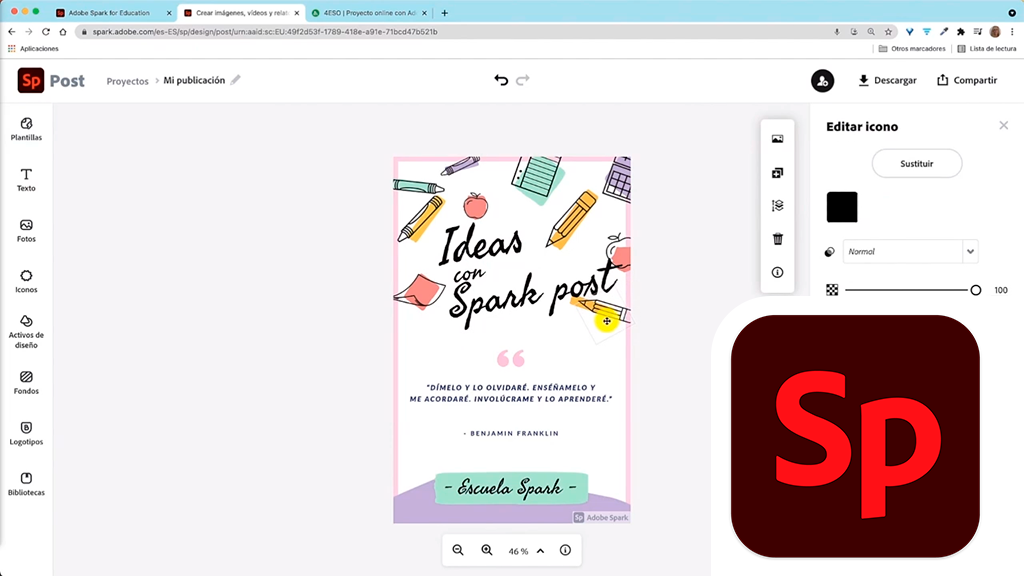Open the Fondos backgrounds panel
Image resolution: width=1024 pixels, height=576 pixels.
point(26,383)
